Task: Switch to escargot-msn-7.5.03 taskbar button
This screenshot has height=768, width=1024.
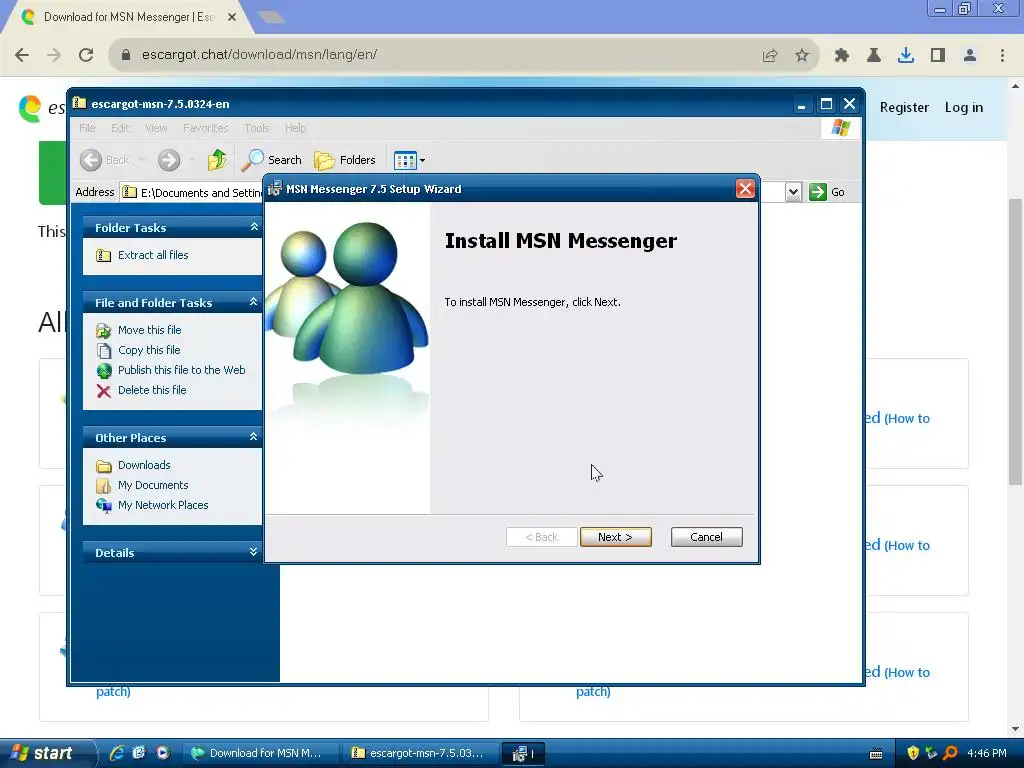Action: click(x=420, y=753)
